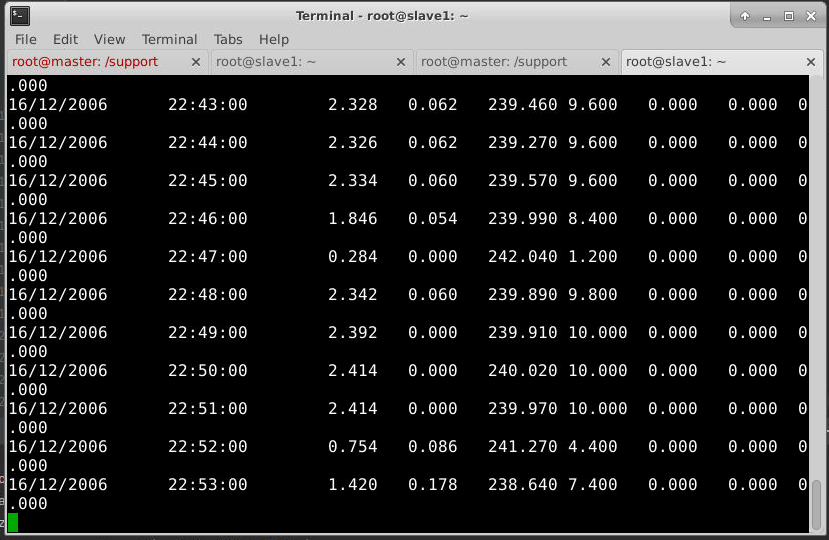The image size is (829, 540).
Task: Click the terminal vertical scrollbar handle
Action: pos(817,503)
